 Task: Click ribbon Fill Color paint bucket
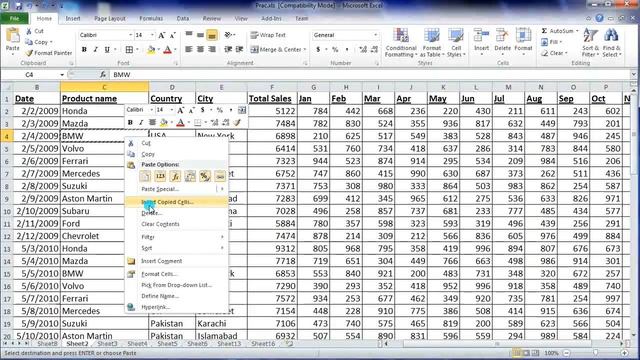click(x=151, y=50)
